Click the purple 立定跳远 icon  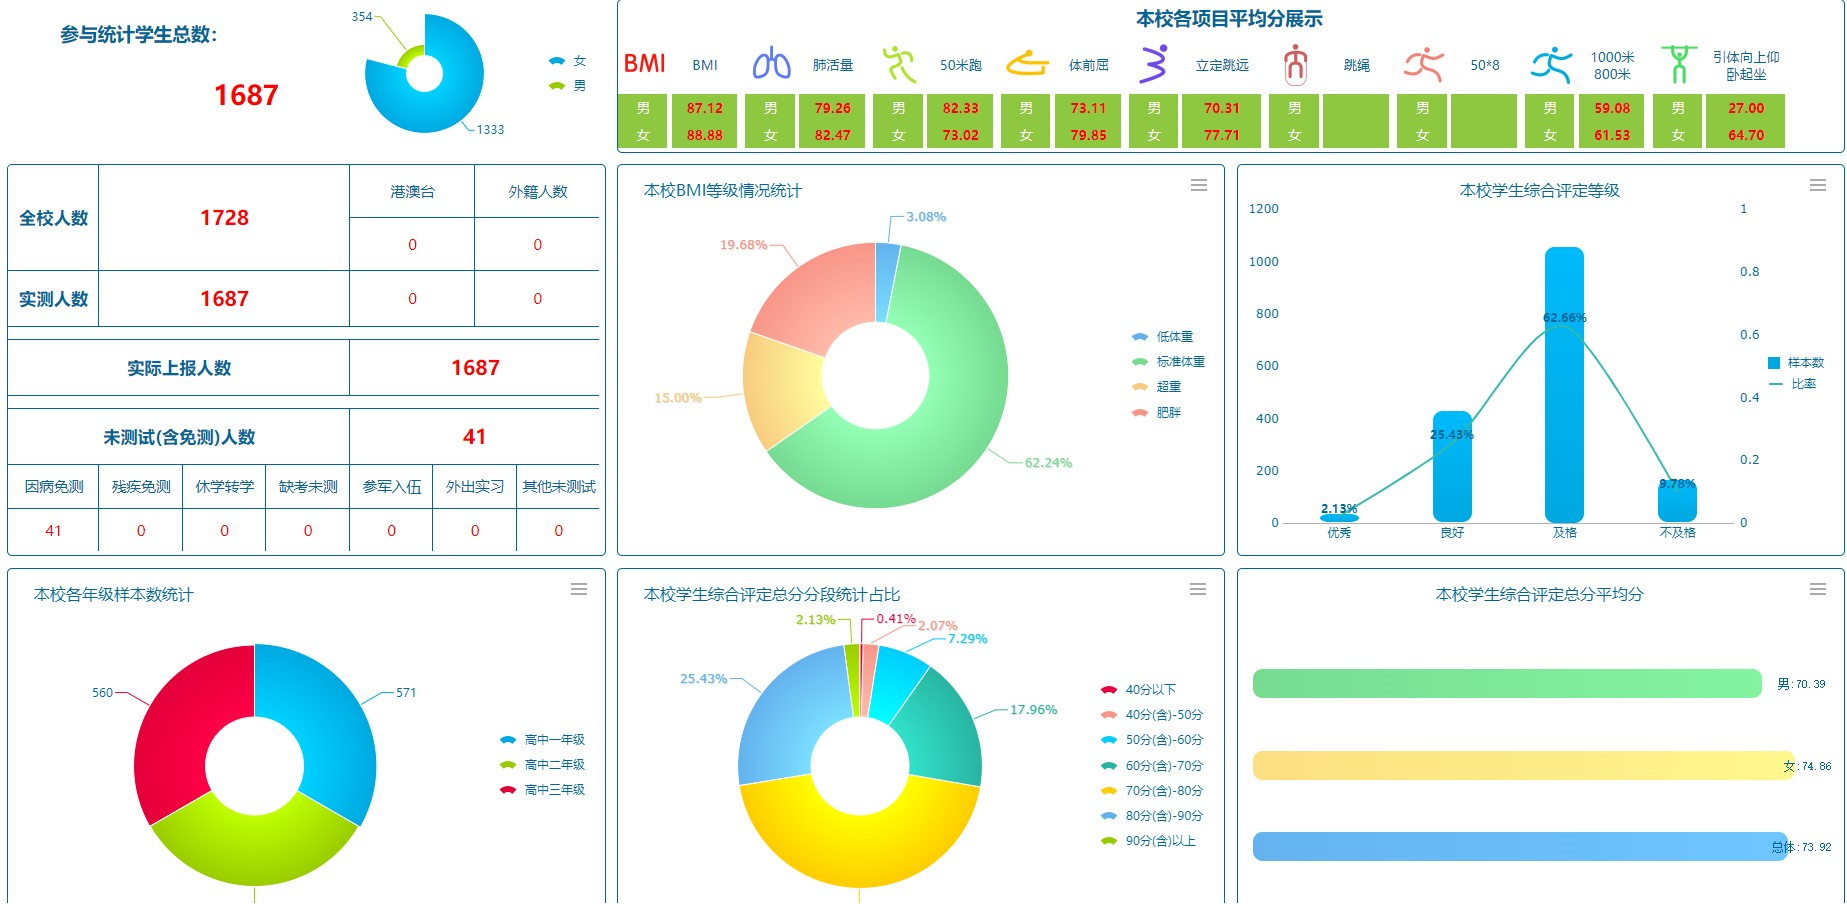pyautogui.click(x=1154, y=64)
